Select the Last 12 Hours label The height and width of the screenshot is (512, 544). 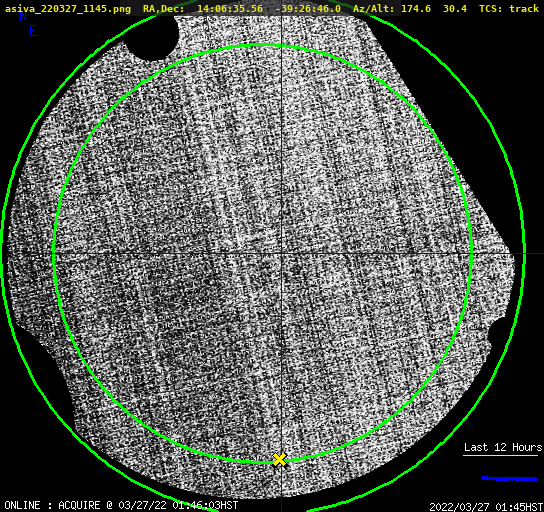[x=503, y=447]
